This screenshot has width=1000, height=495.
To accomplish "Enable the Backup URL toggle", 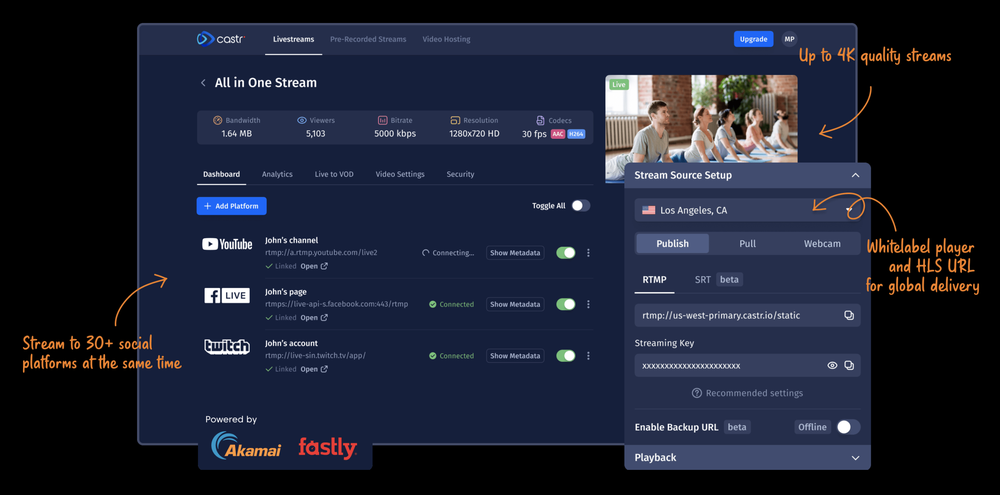I will [x=848, y=427].
